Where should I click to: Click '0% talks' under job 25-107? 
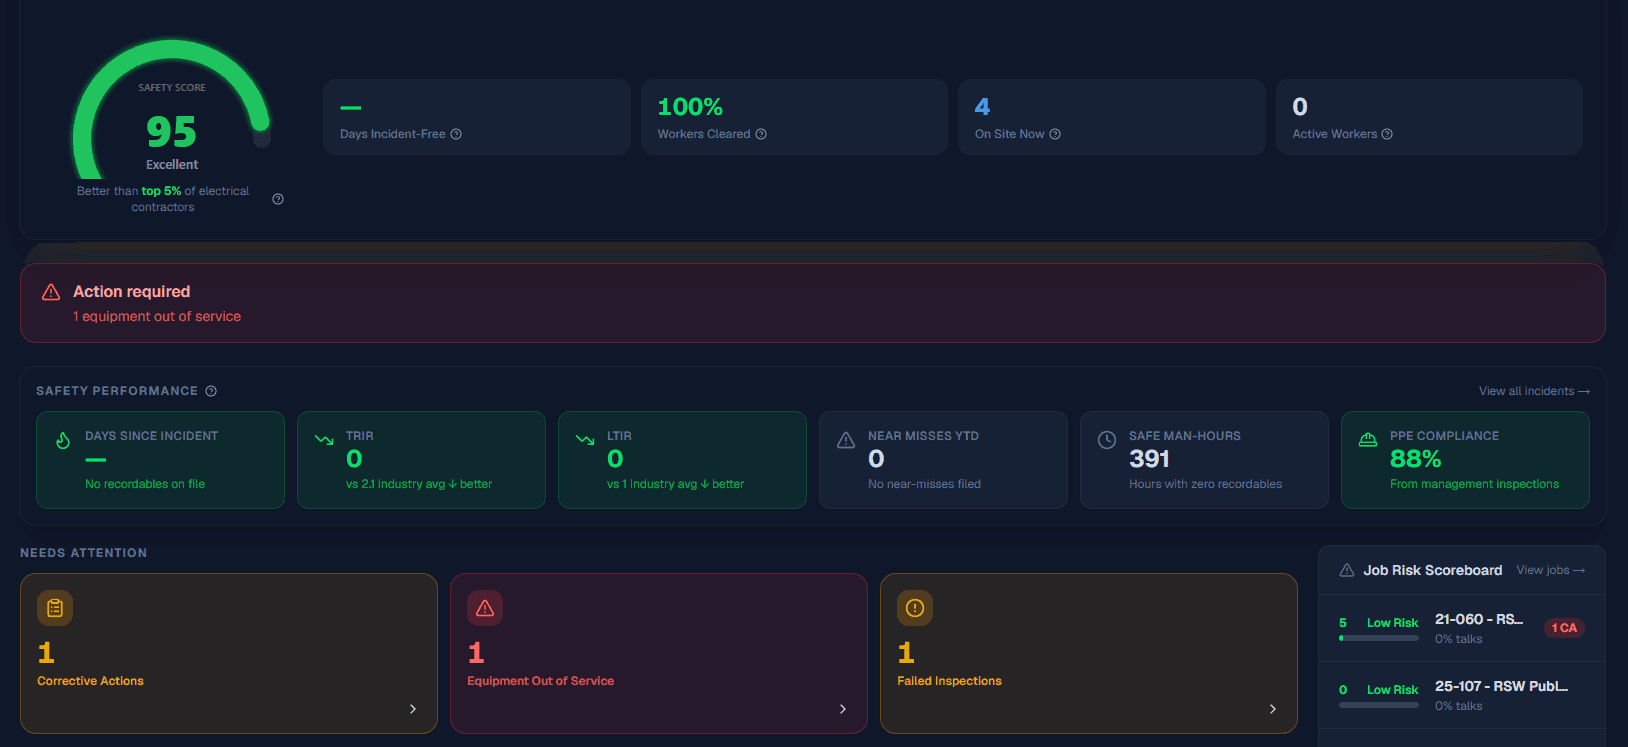(1458, 706)
